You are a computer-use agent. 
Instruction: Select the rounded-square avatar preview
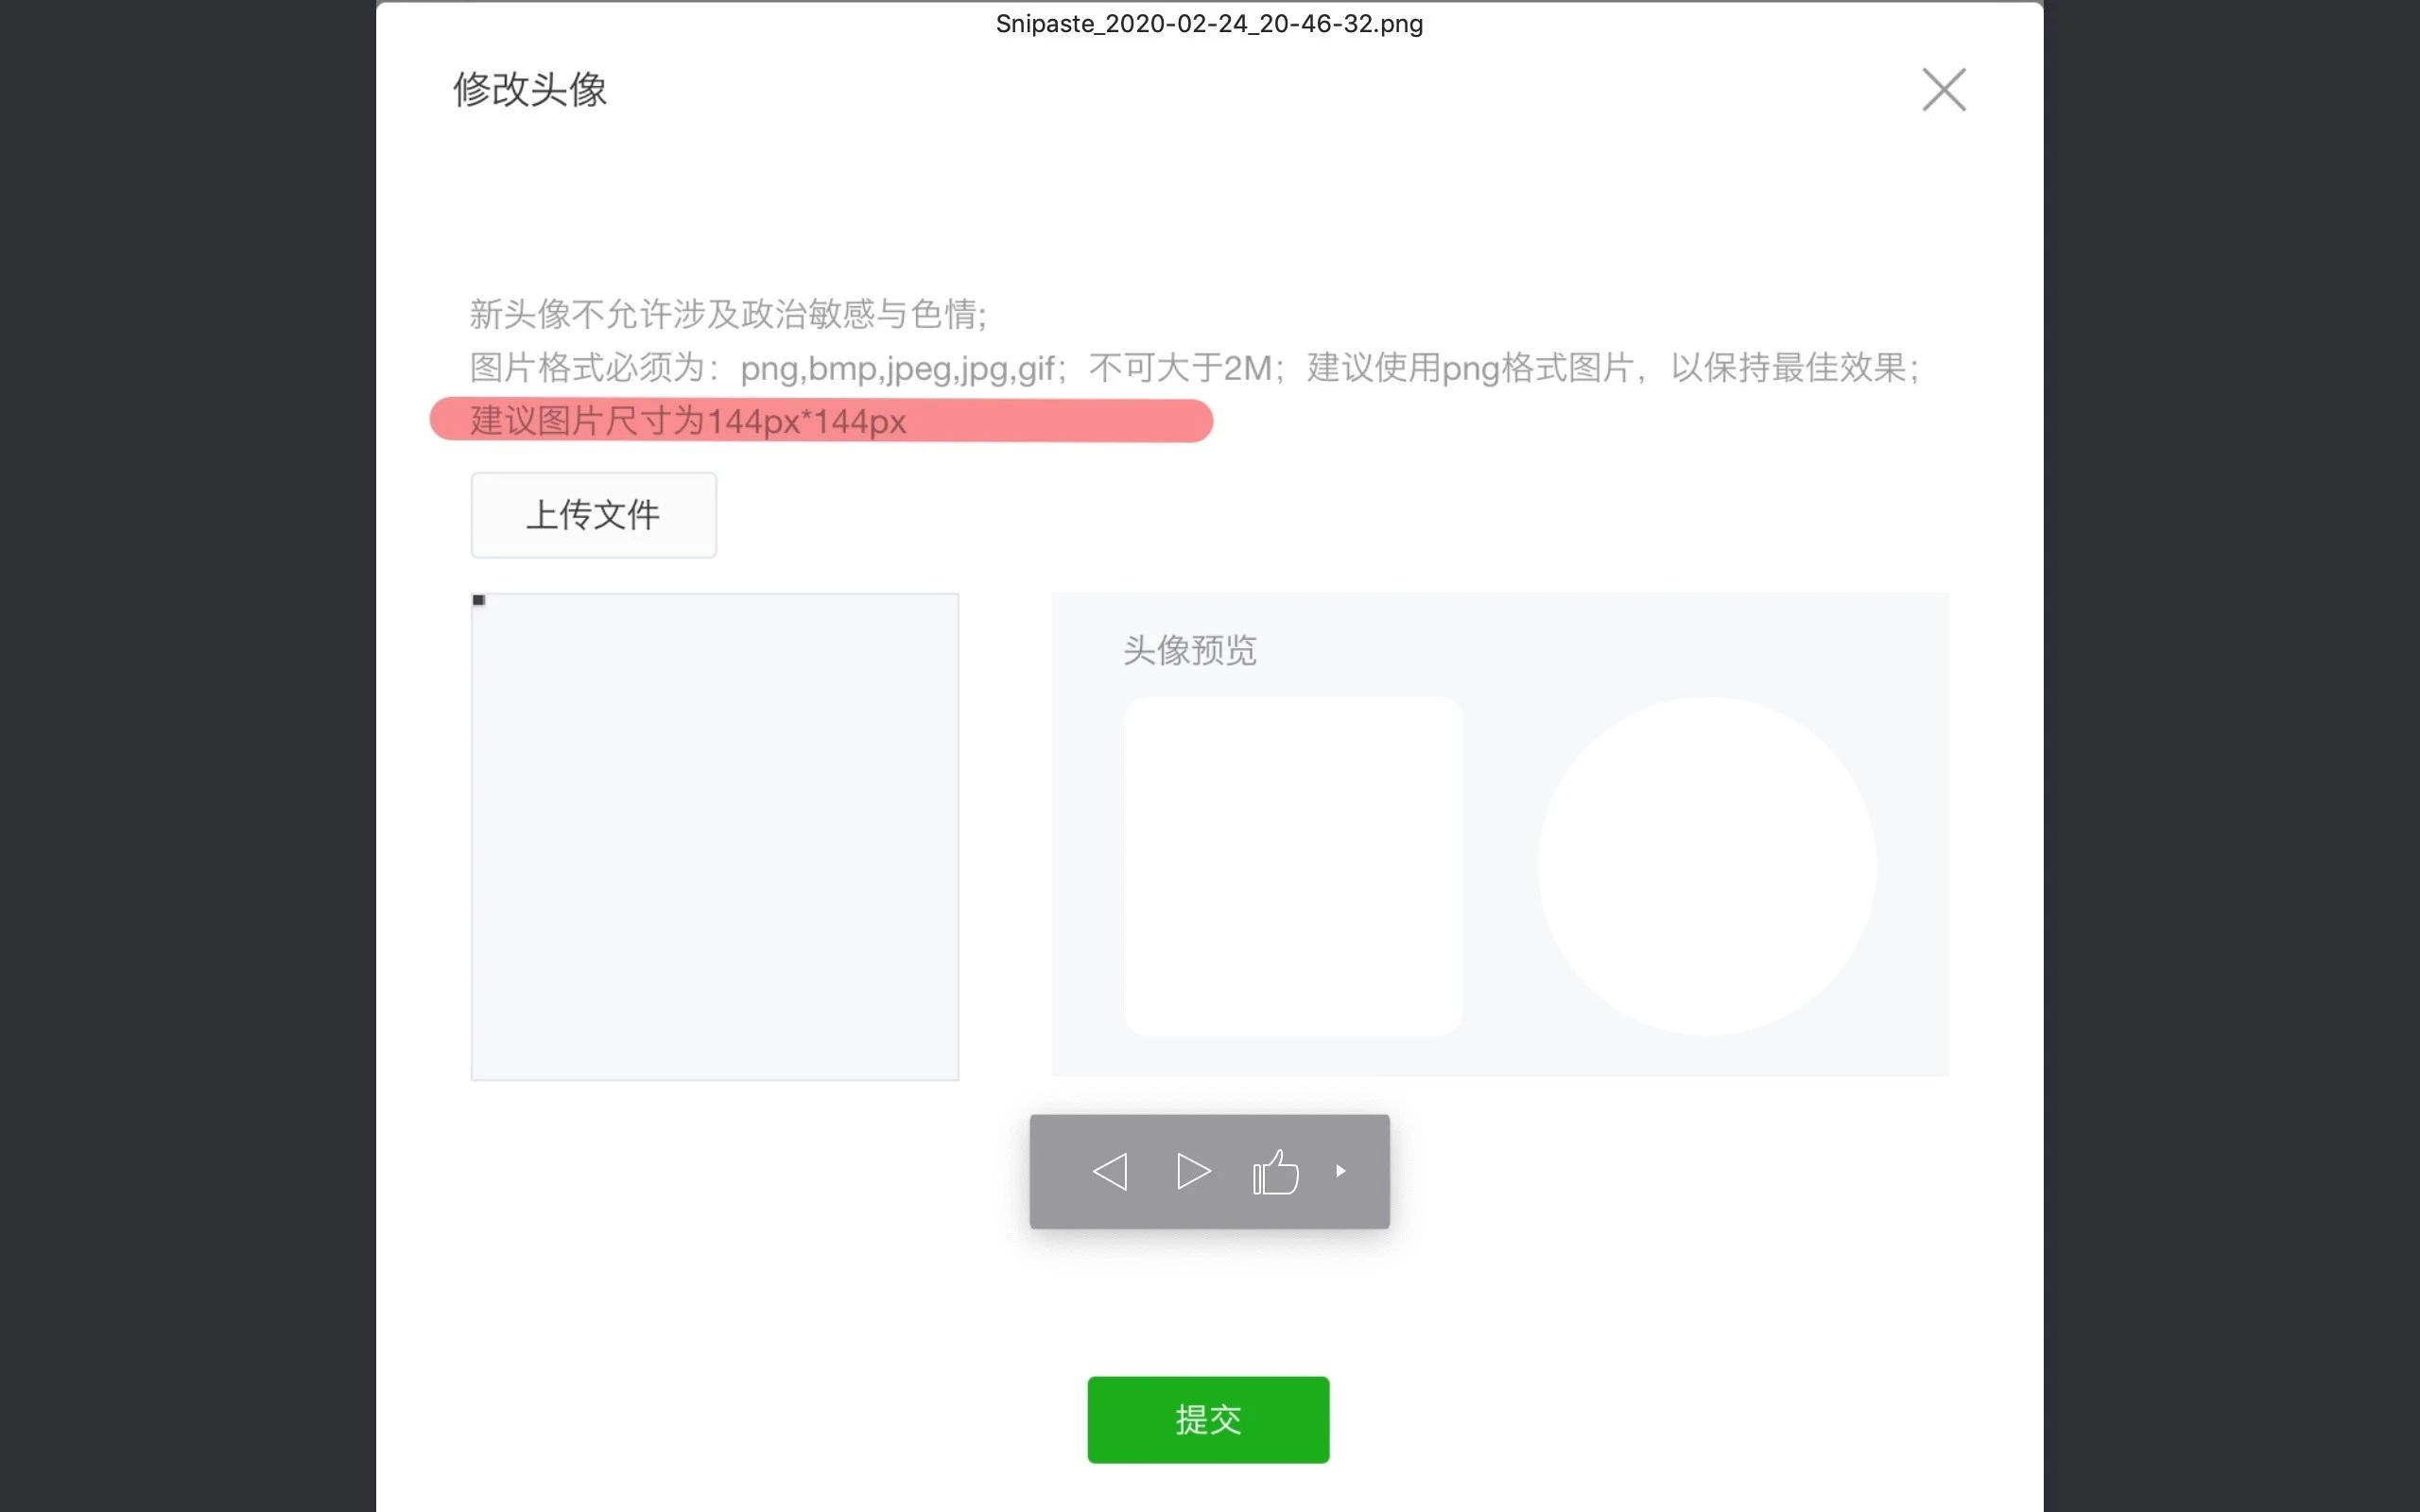pyautogui.click(x=1293, y=865)
